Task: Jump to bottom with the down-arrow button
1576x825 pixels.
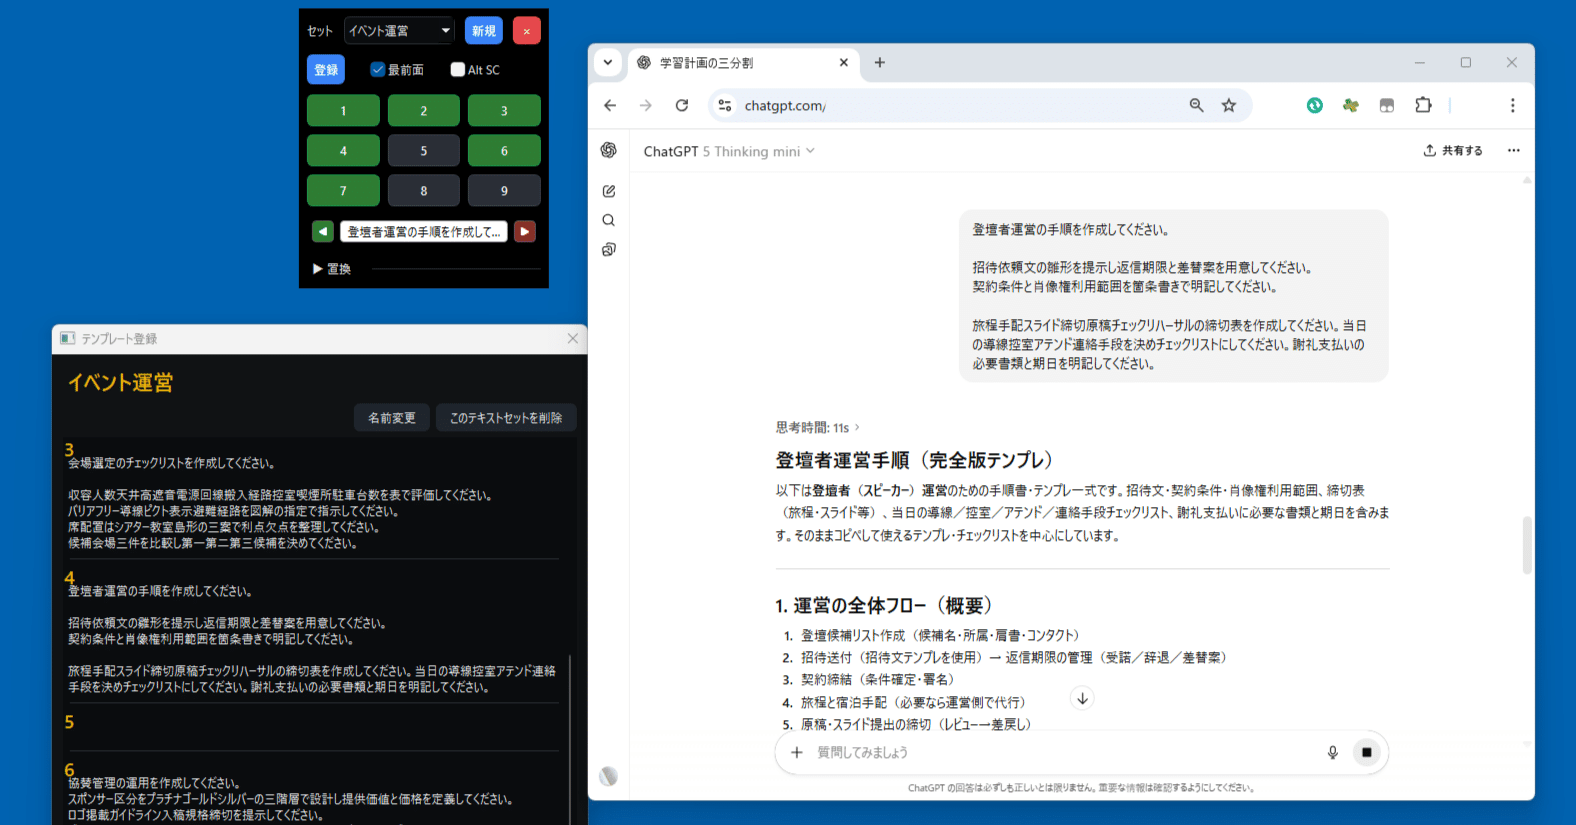Action: (1082, 698)
